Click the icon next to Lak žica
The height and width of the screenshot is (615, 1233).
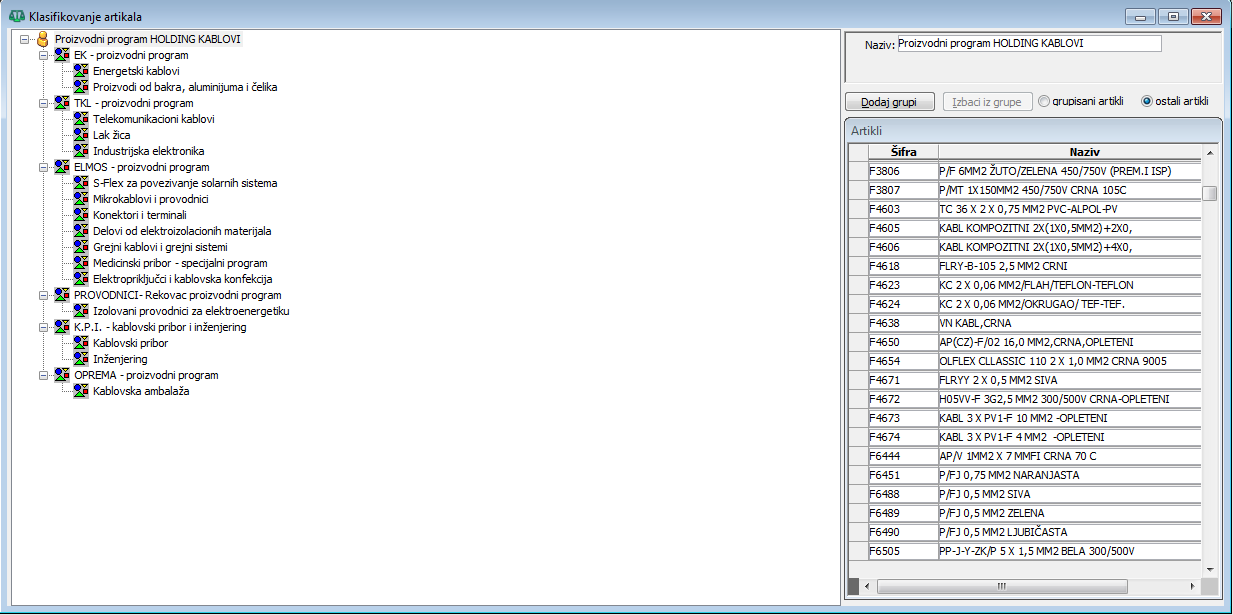(x=81, y=135)
